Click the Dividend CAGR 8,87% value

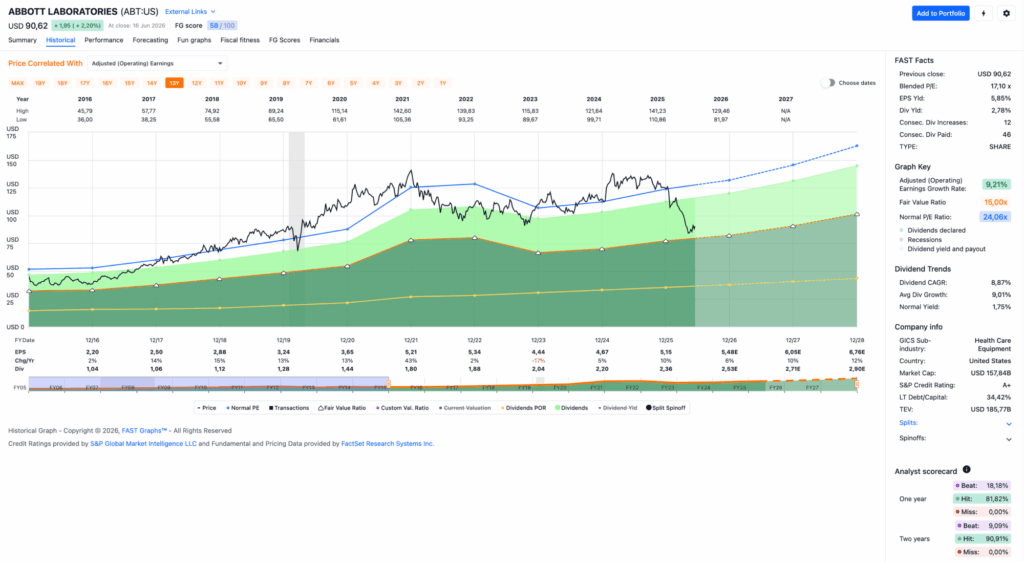(x=1000, y=283)
